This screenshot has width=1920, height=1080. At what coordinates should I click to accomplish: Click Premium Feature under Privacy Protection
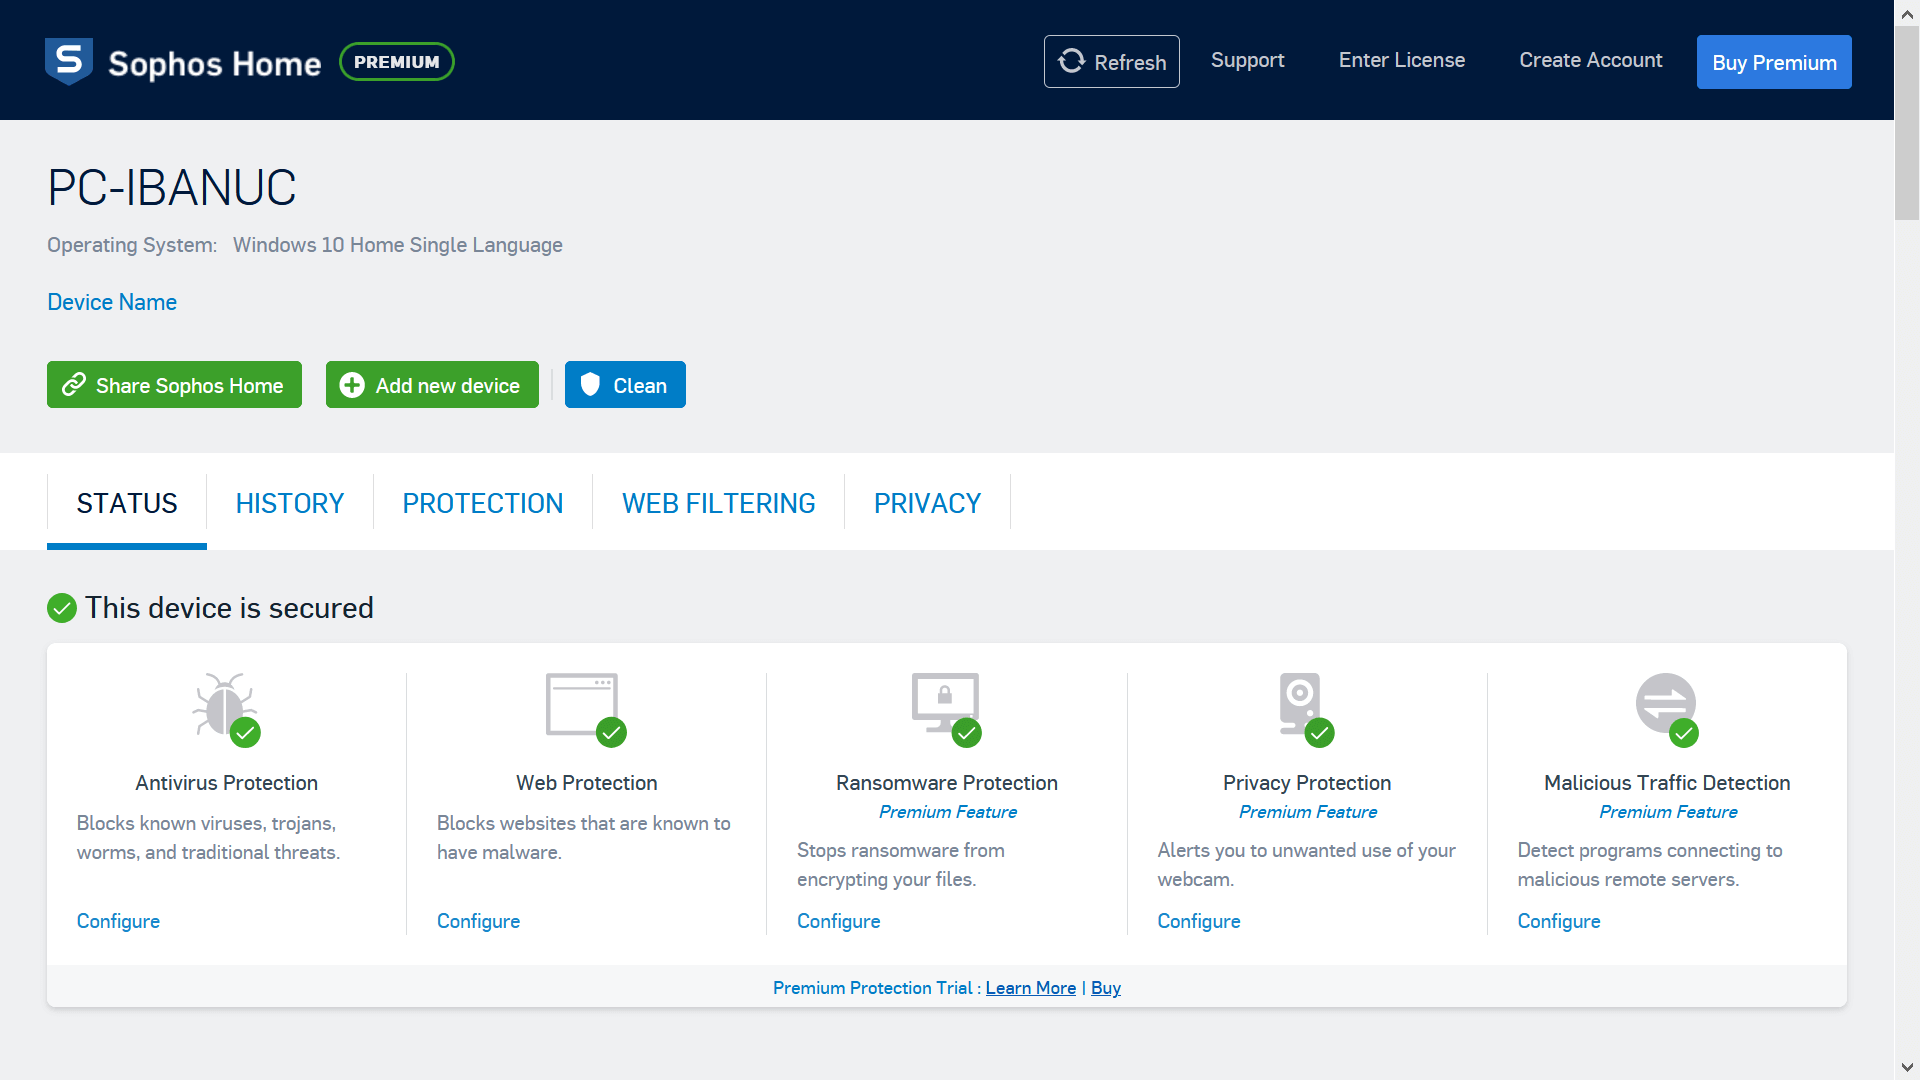(1308, 812)
